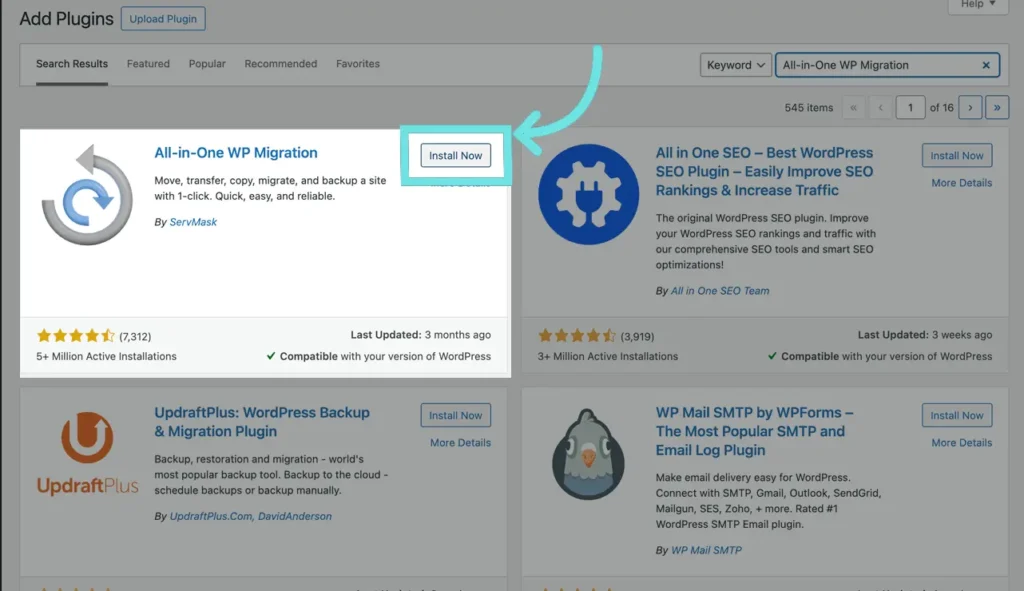Open the WP Mail SMTP author link
Viewport: 1024px width, 591px height.
pyautogui.click(x=706, y=551)
